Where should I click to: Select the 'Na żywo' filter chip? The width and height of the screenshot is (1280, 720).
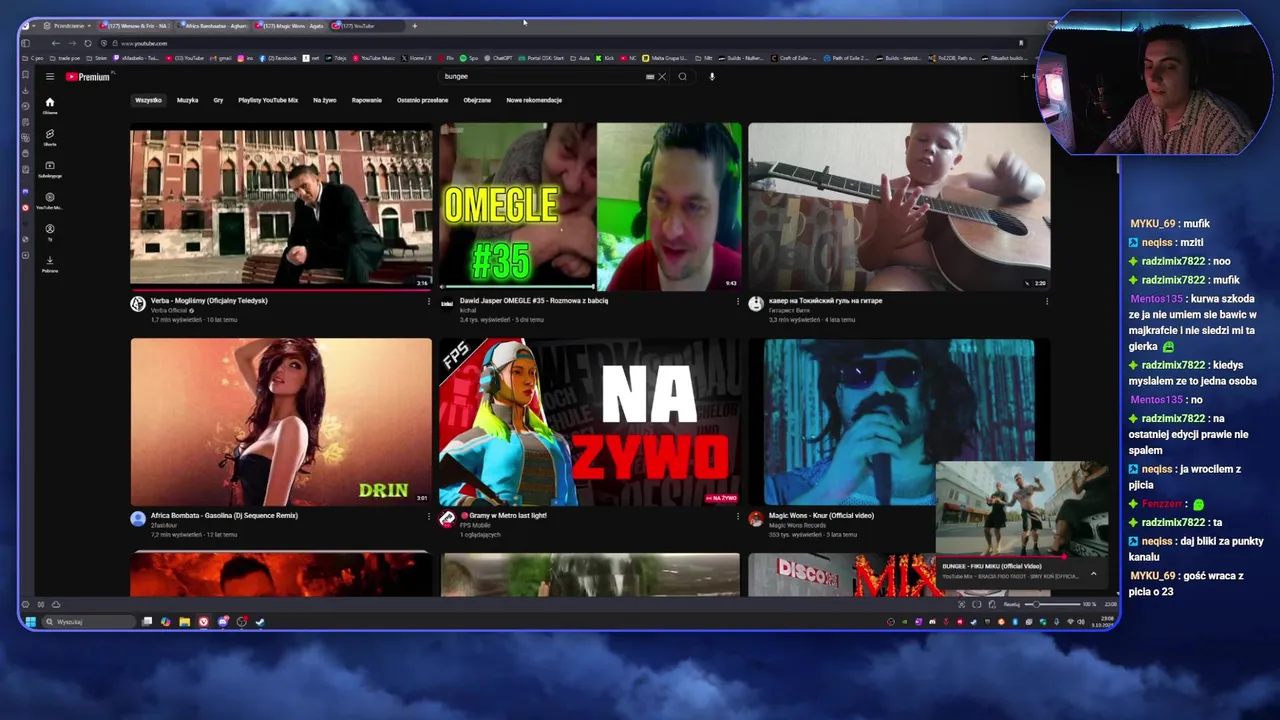324,100
